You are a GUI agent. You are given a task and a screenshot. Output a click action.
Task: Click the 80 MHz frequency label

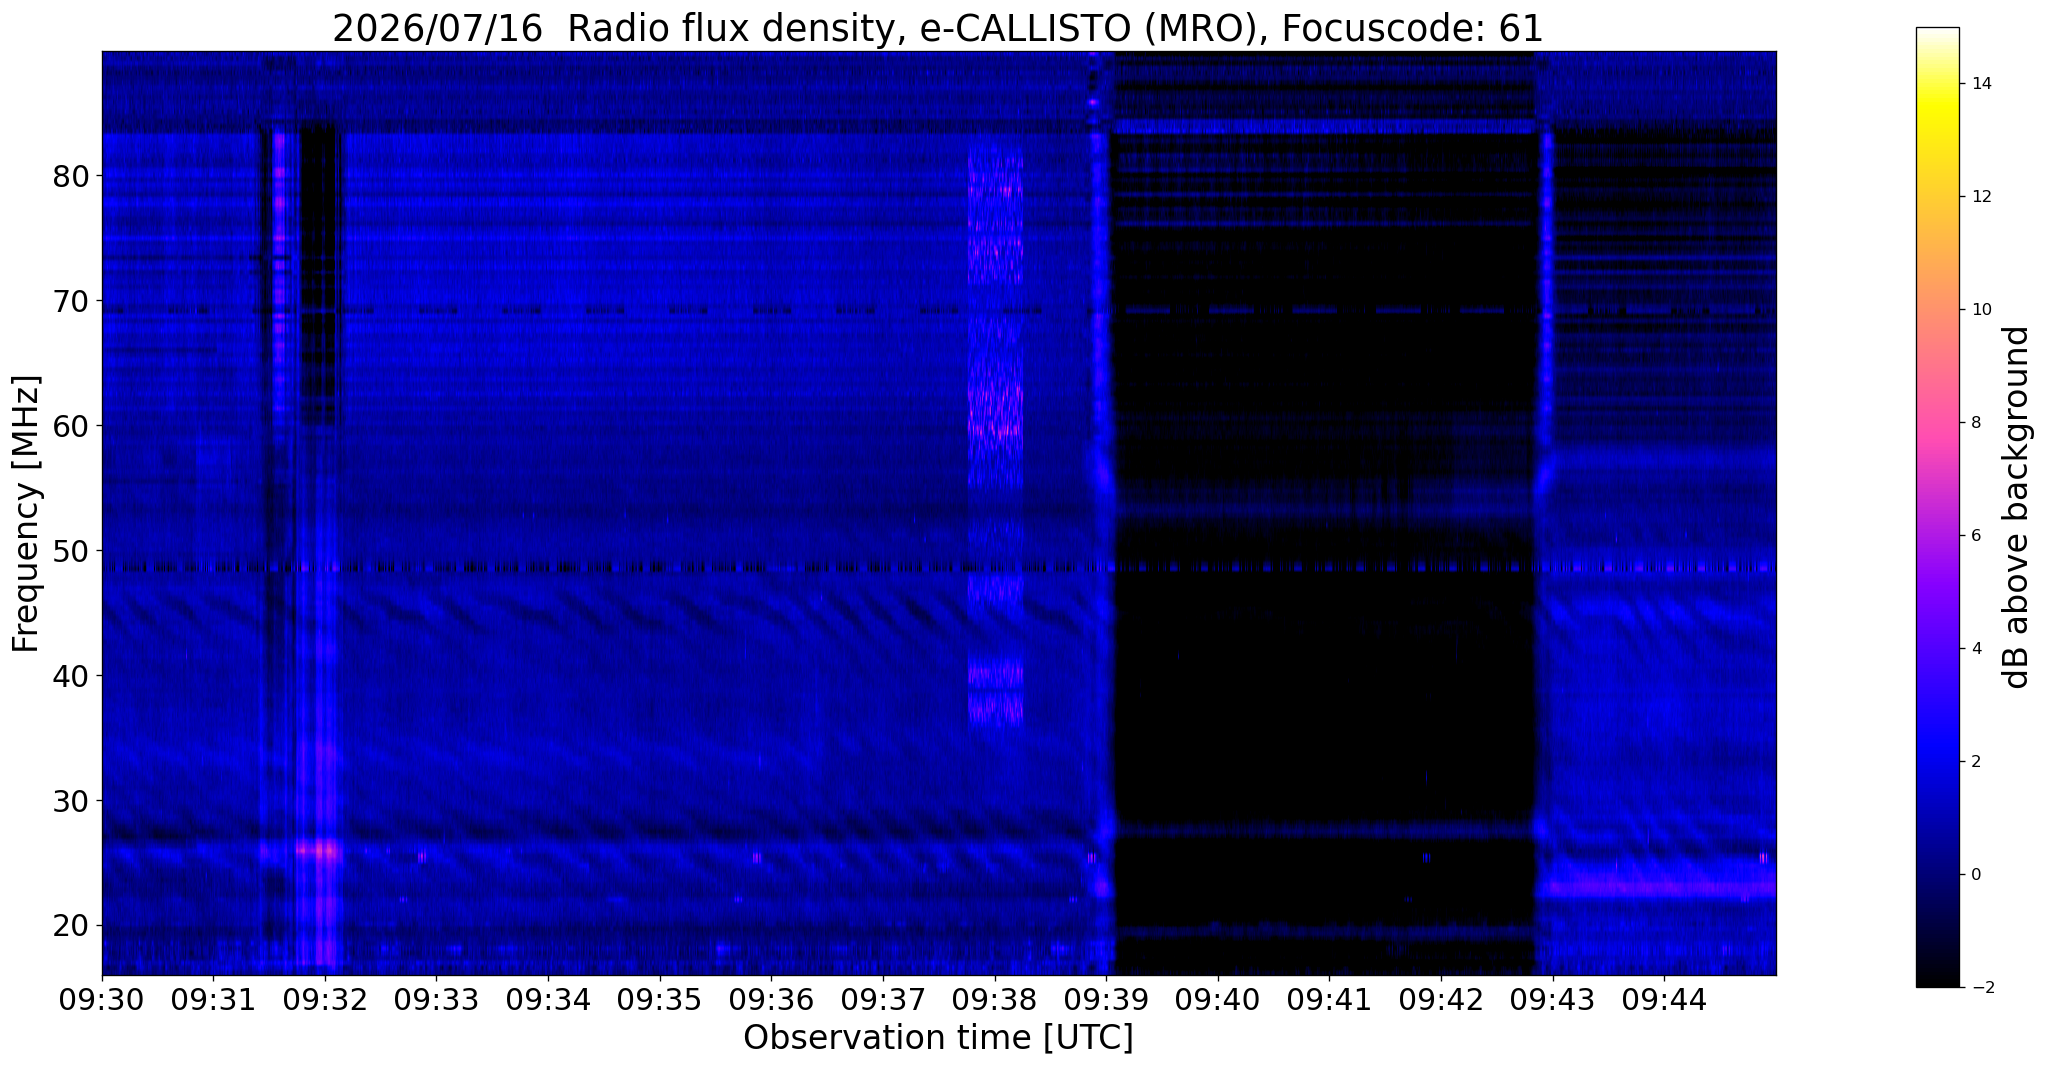pos(71,176)
